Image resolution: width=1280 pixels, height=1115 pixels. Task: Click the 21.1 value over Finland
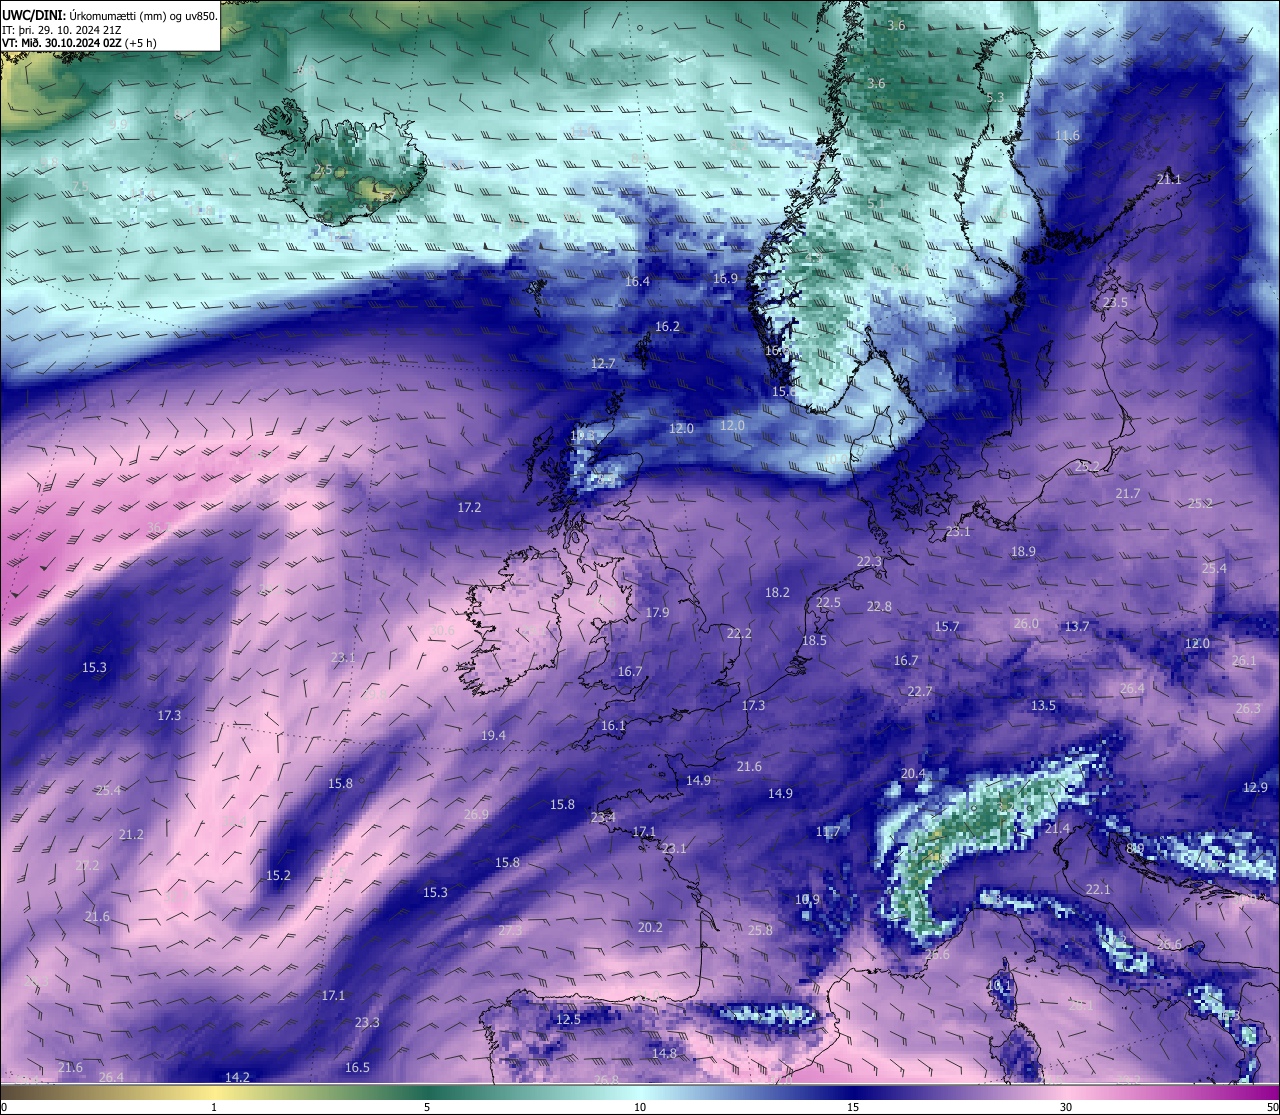[x=1168, y=179]
